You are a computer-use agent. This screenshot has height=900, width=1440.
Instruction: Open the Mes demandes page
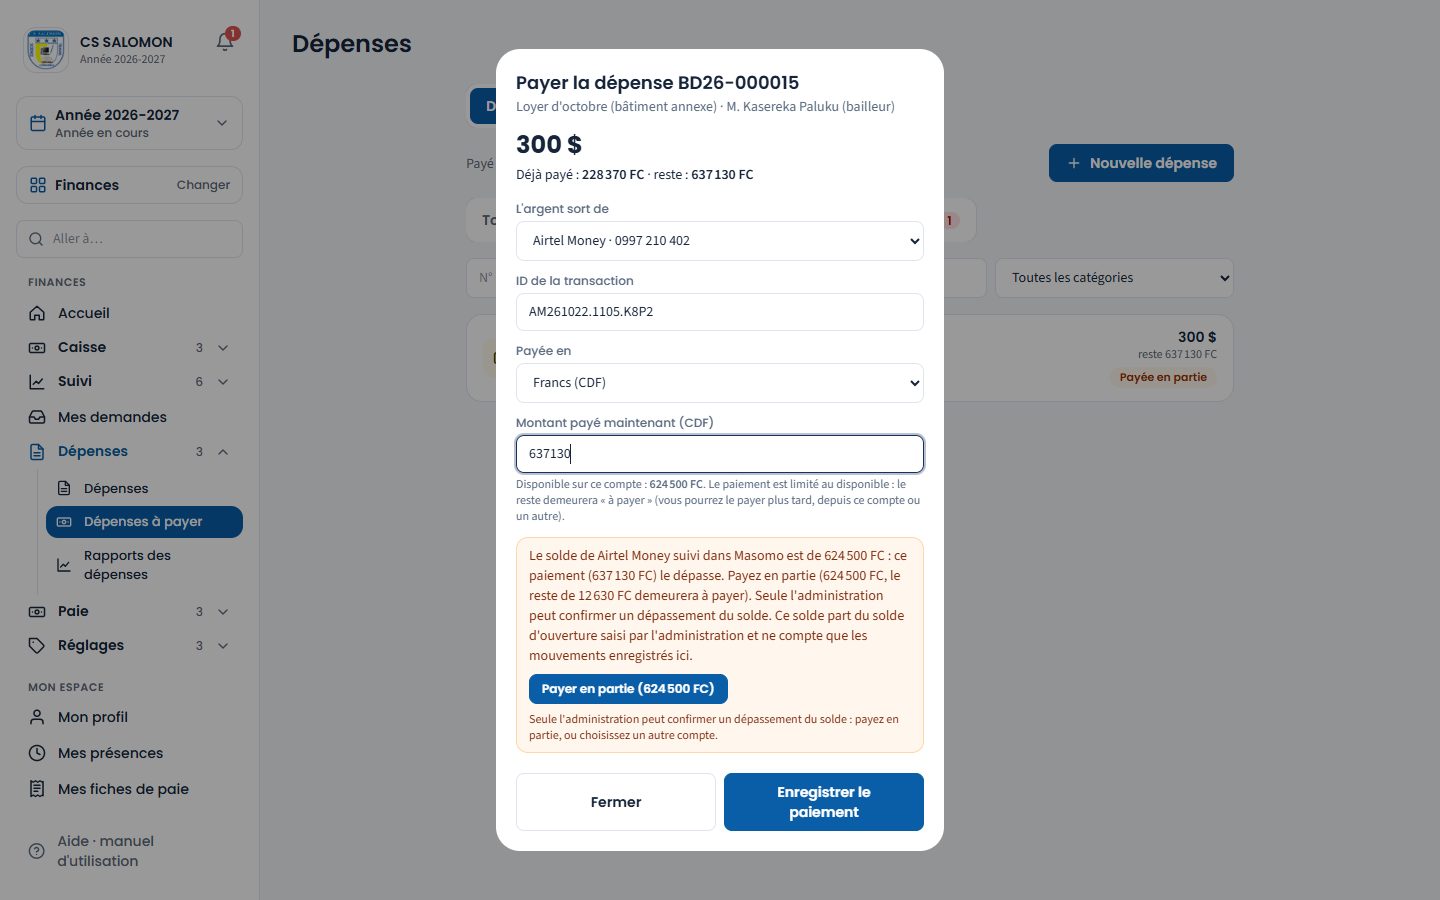129,417
